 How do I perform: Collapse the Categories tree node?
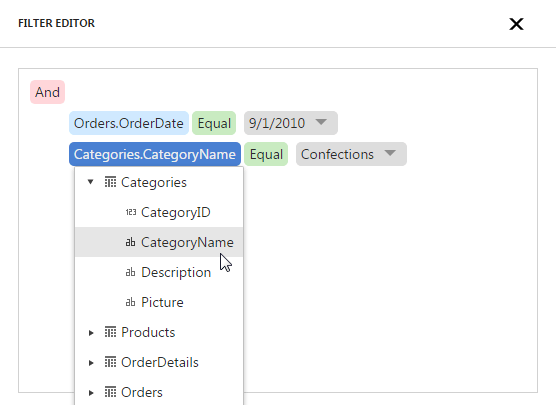(x=91, y=182)
